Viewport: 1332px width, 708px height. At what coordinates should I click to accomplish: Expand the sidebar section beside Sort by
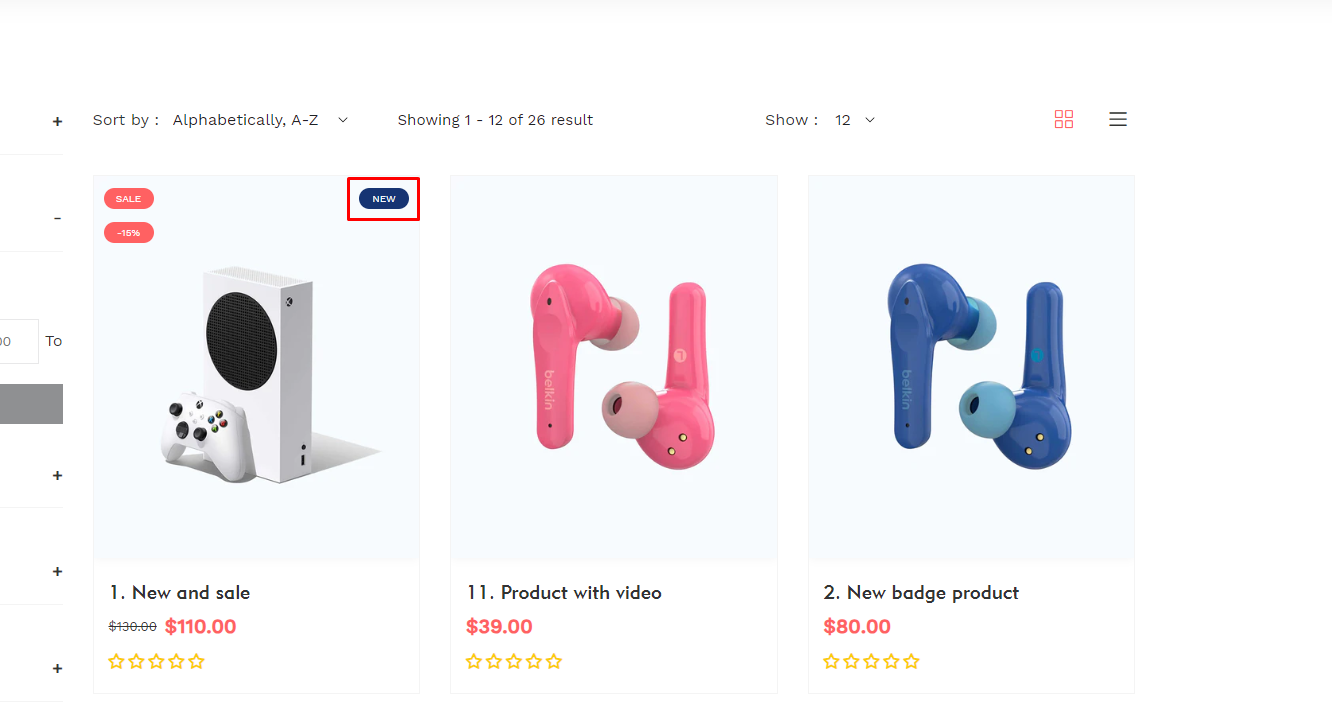[57, 122]
